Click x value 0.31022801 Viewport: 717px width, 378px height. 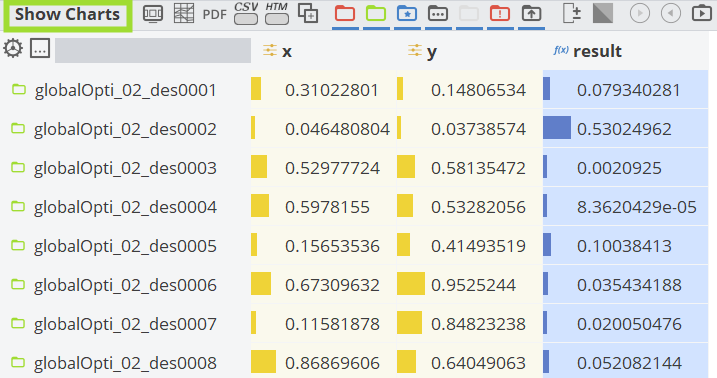point(332,90)
